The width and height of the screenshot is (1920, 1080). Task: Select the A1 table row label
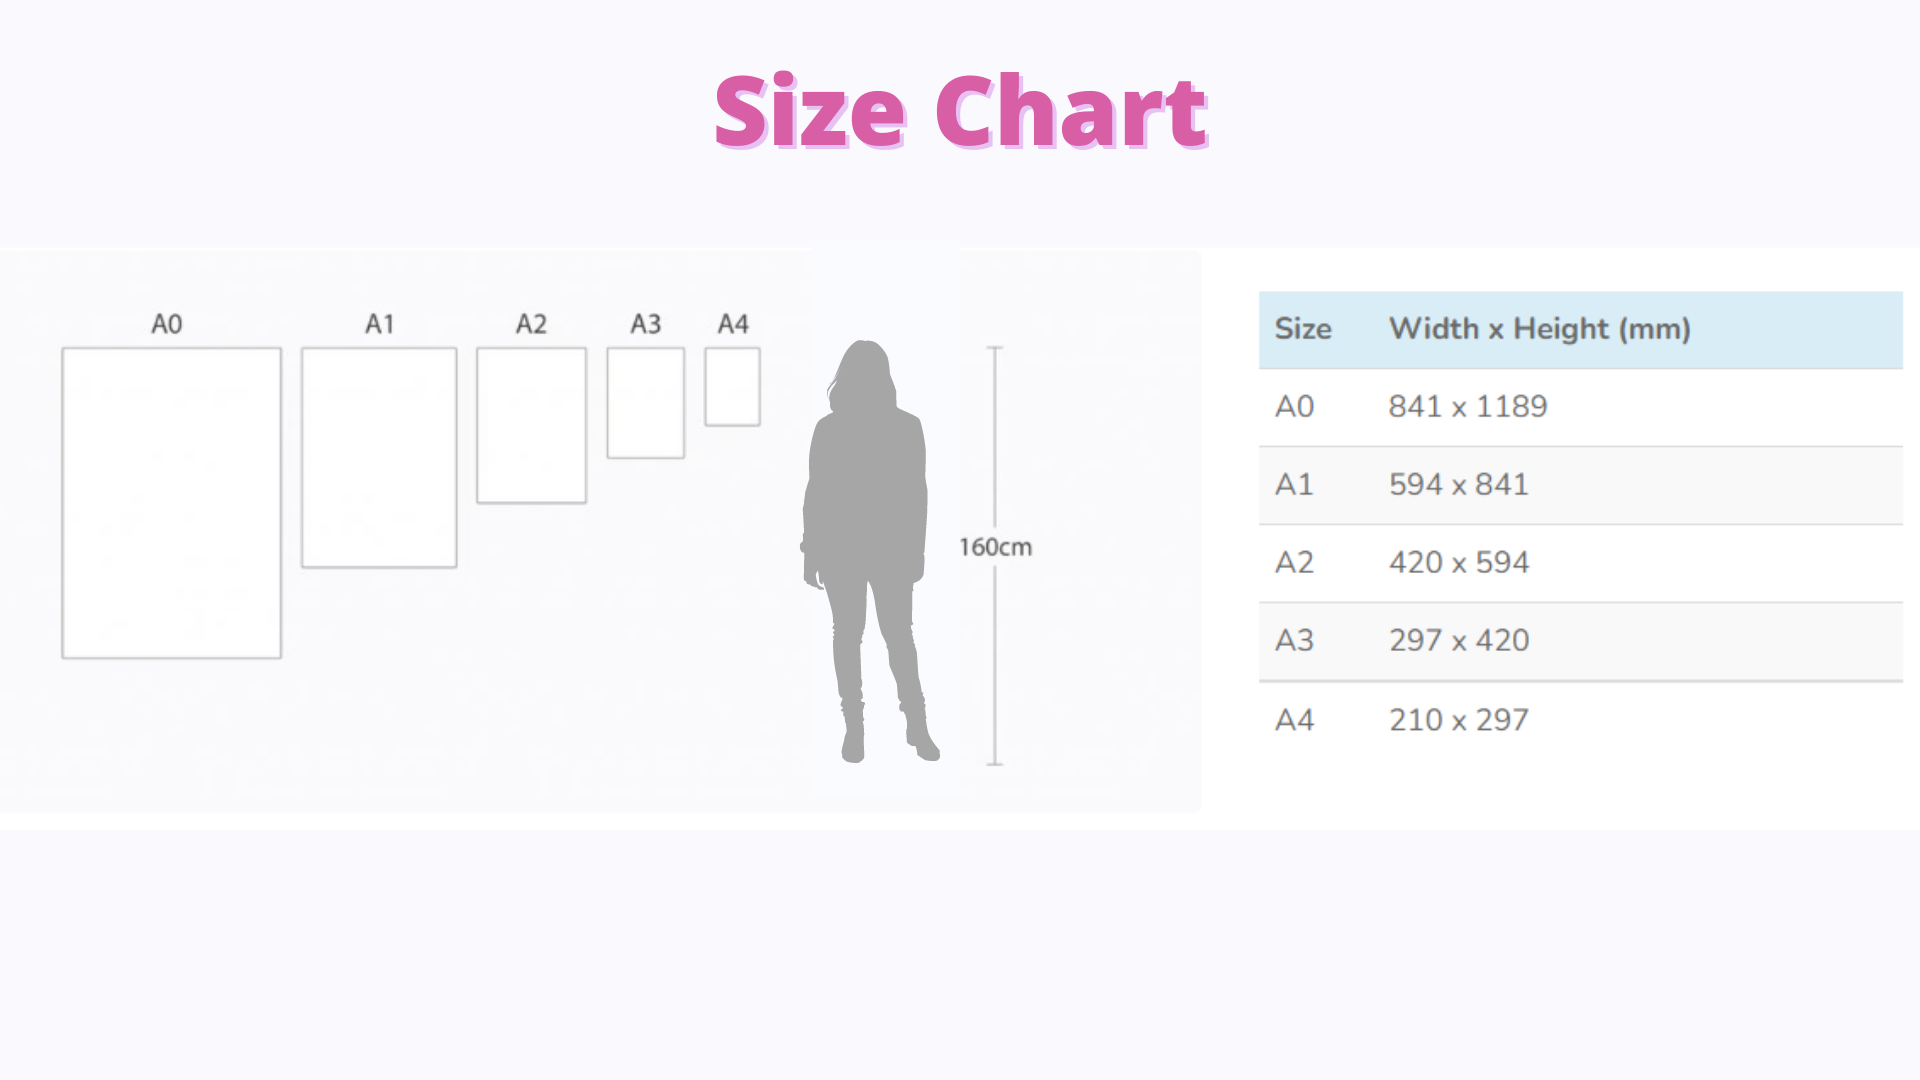pos(1294,485)
